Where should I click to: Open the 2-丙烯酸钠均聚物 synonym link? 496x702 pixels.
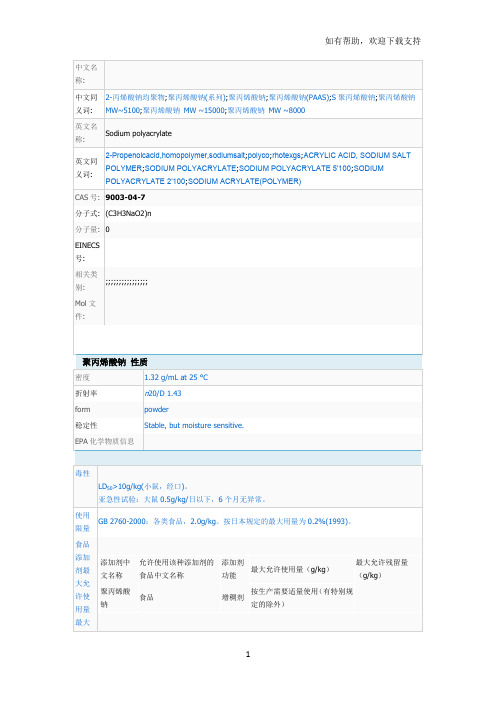(135, 97)
